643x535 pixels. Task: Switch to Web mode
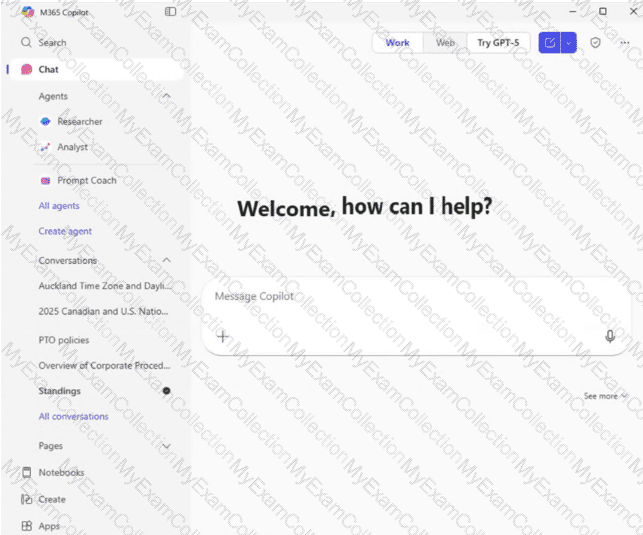click(445, 43)
